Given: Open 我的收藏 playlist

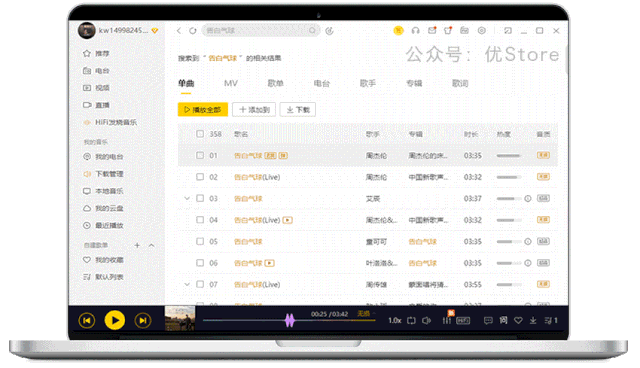Looking at the screenshot, I should coord(103,260).
